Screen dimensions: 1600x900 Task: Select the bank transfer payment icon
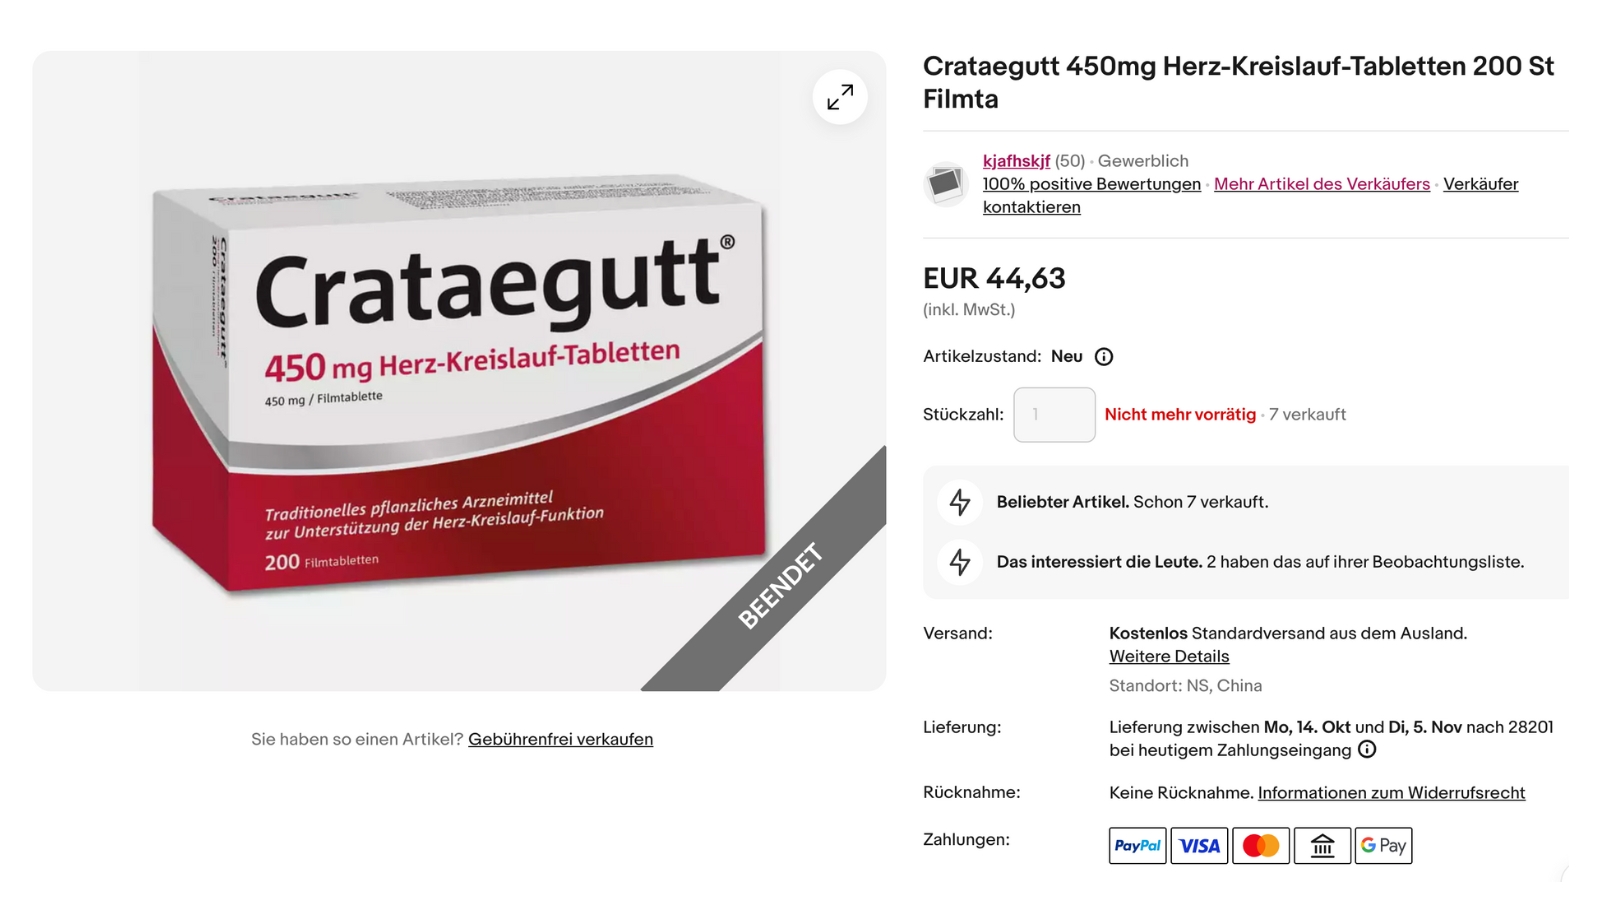[1322, 846]
